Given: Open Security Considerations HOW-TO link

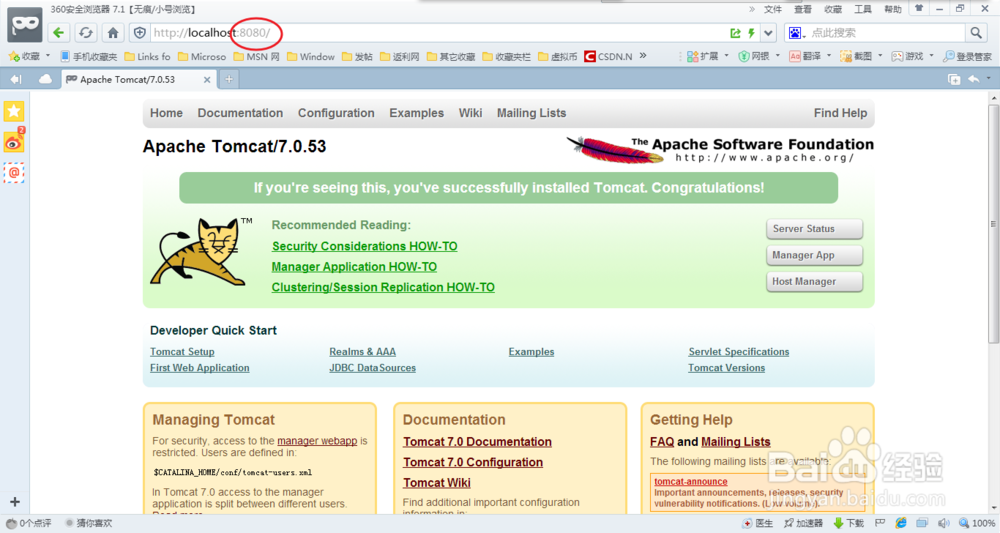Looking at the screenshot, I should 364,246.
